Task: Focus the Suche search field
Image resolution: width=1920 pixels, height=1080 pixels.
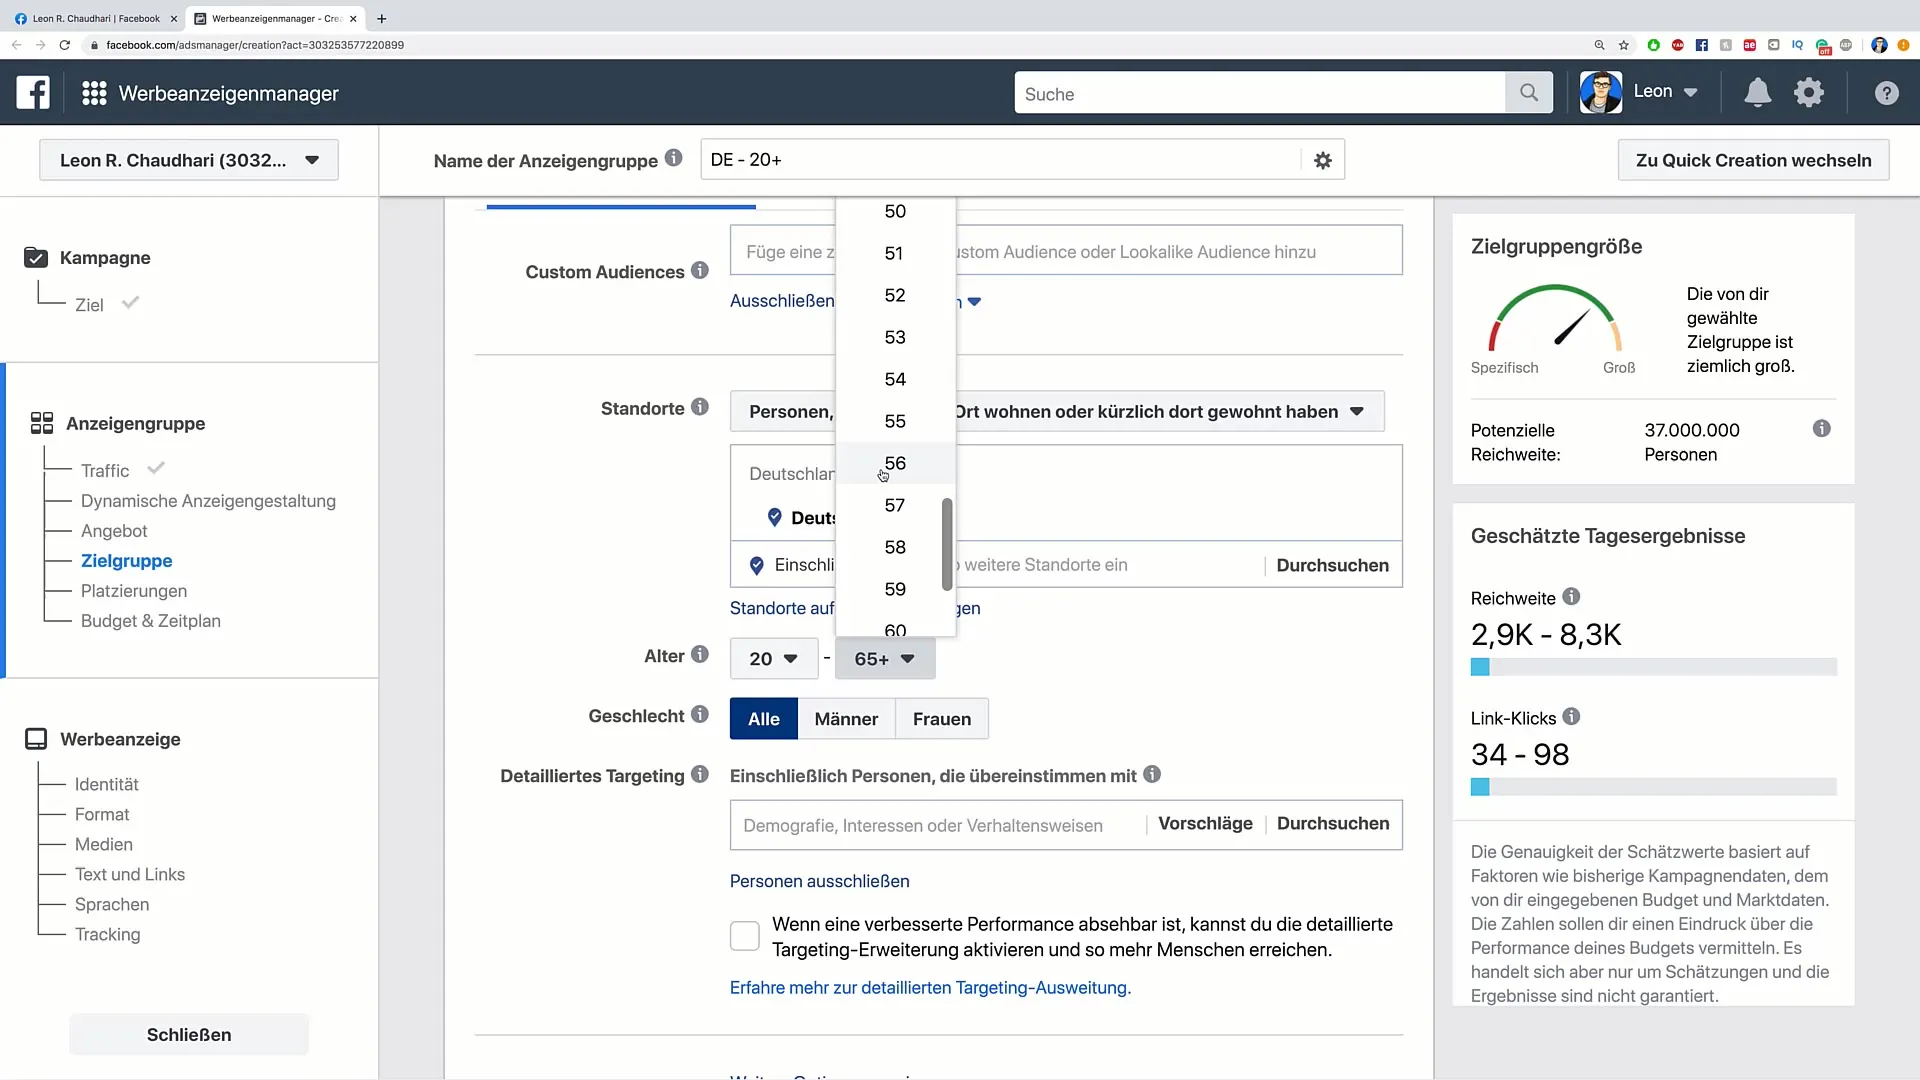Action: (1260, 93)
